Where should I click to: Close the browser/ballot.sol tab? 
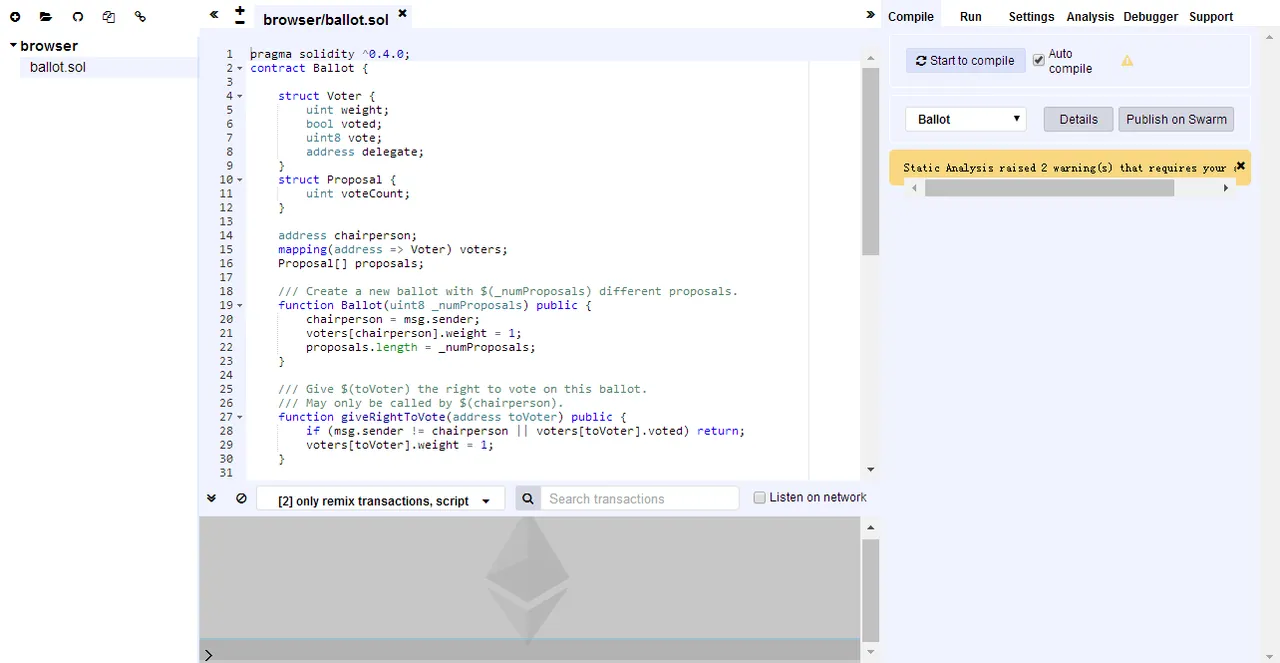coord(402,13)
